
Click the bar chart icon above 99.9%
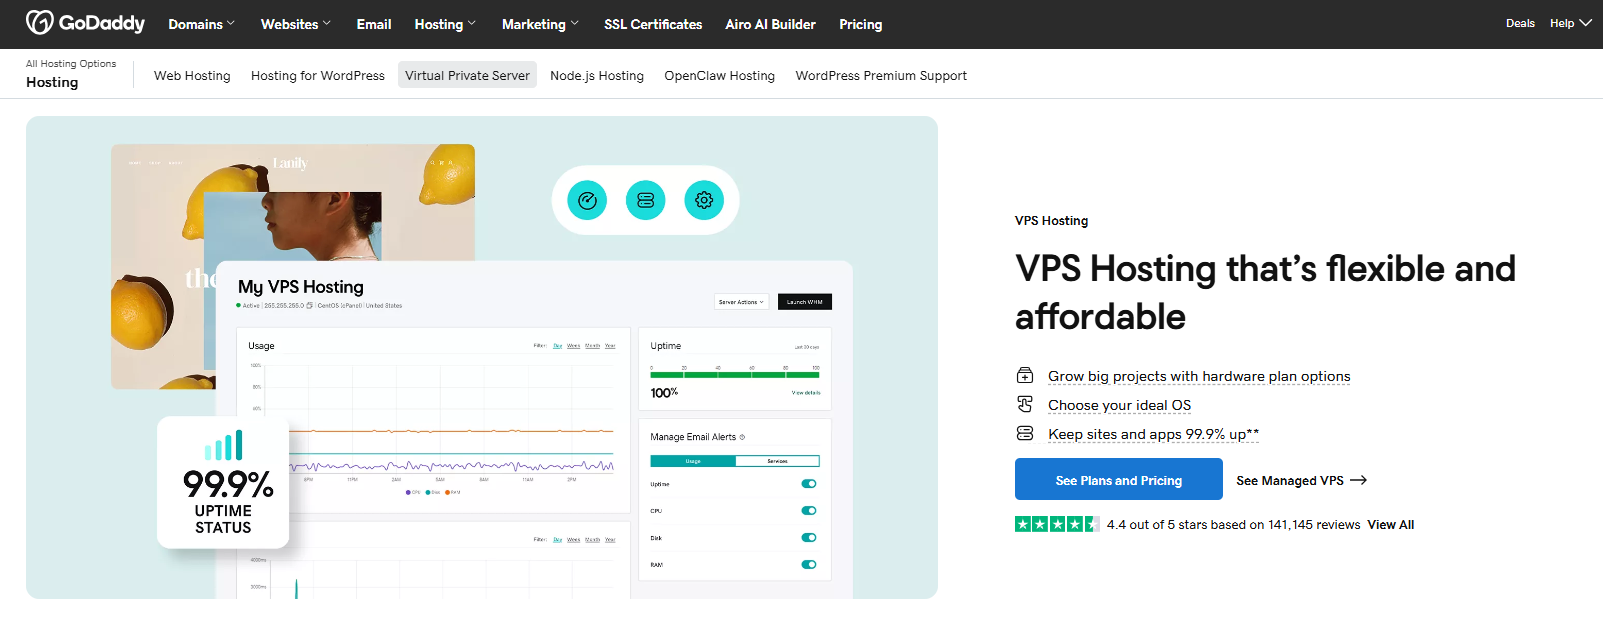223,446
